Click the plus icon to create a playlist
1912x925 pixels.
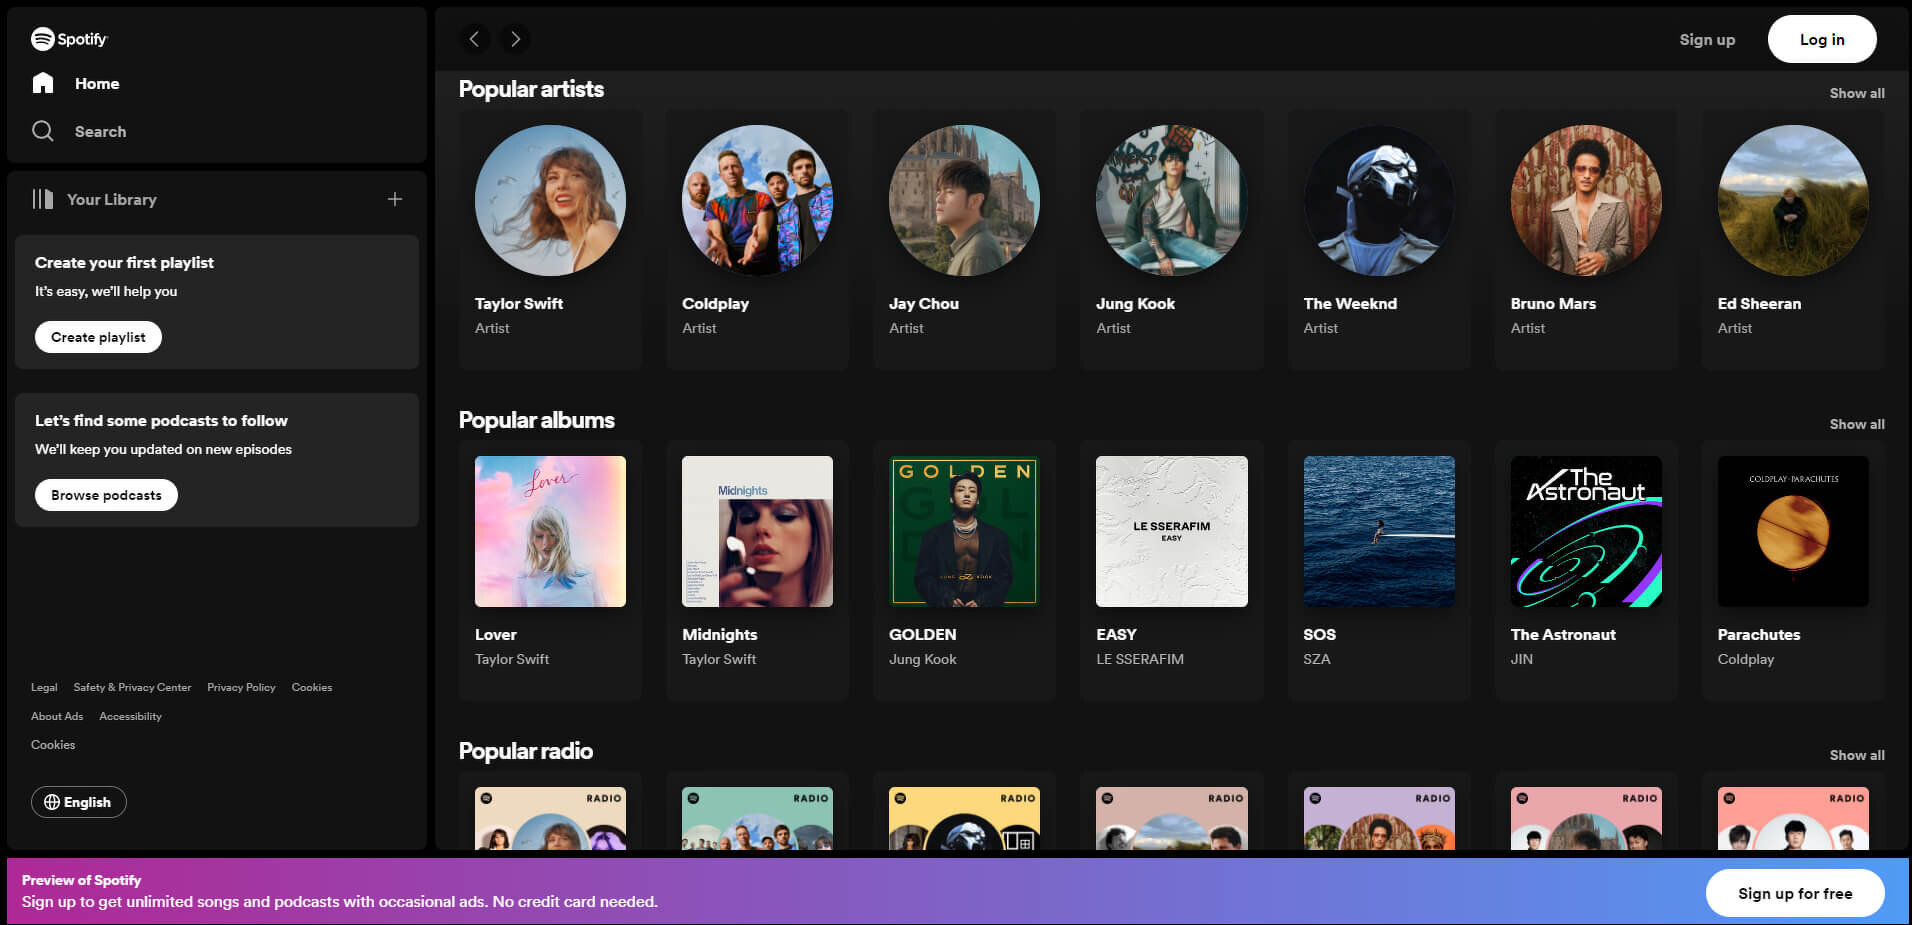point(395,199)
